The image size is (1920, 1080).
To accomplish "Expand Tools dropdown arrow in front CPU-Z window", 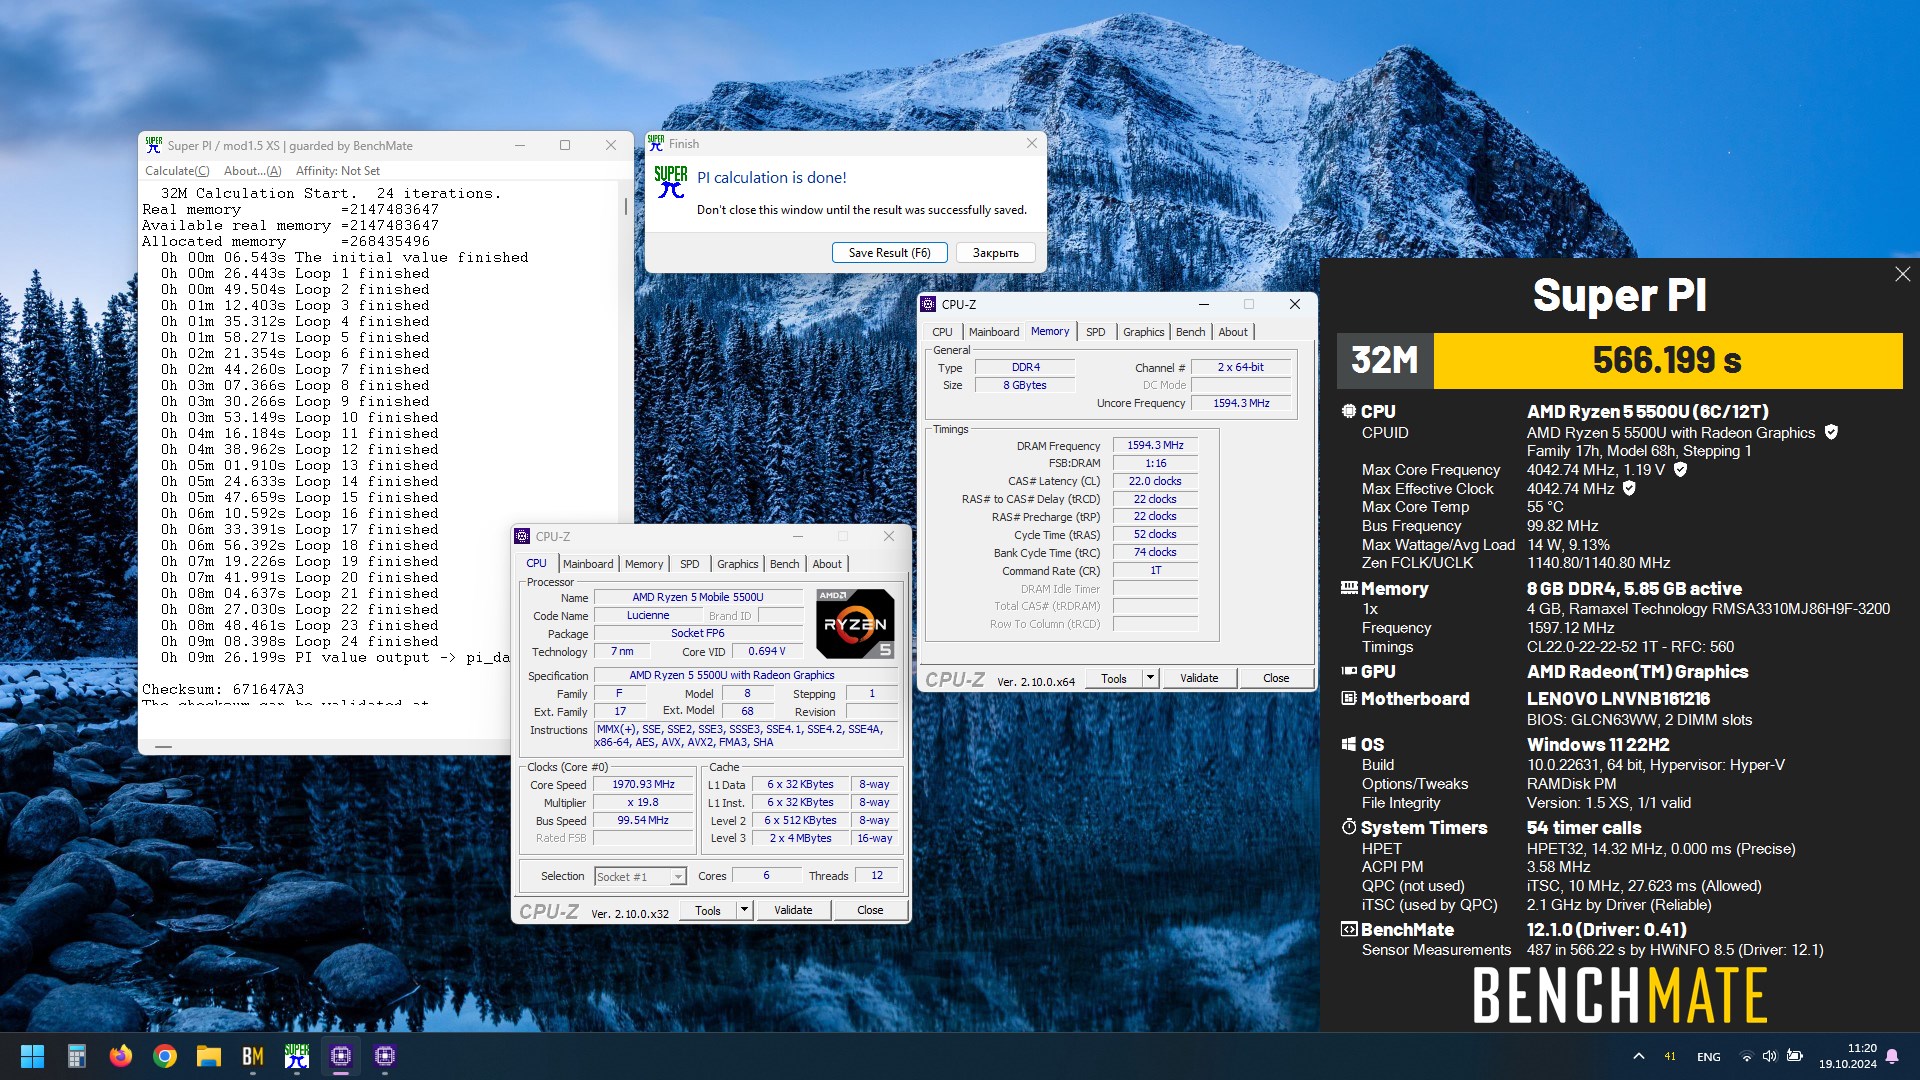I will click(744, 910).
